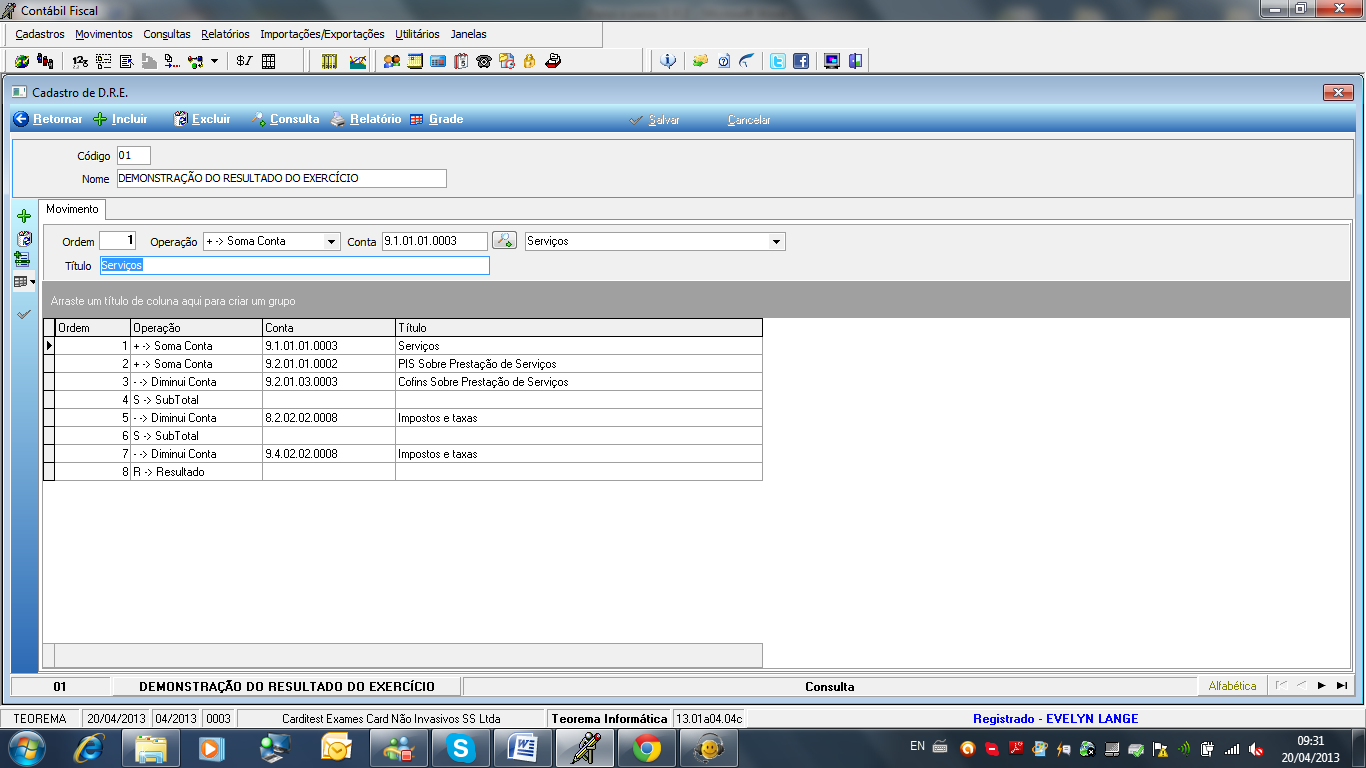Click the Incluir button
The width and height of the screenshot is (1366, 768).
click(120, 119)
